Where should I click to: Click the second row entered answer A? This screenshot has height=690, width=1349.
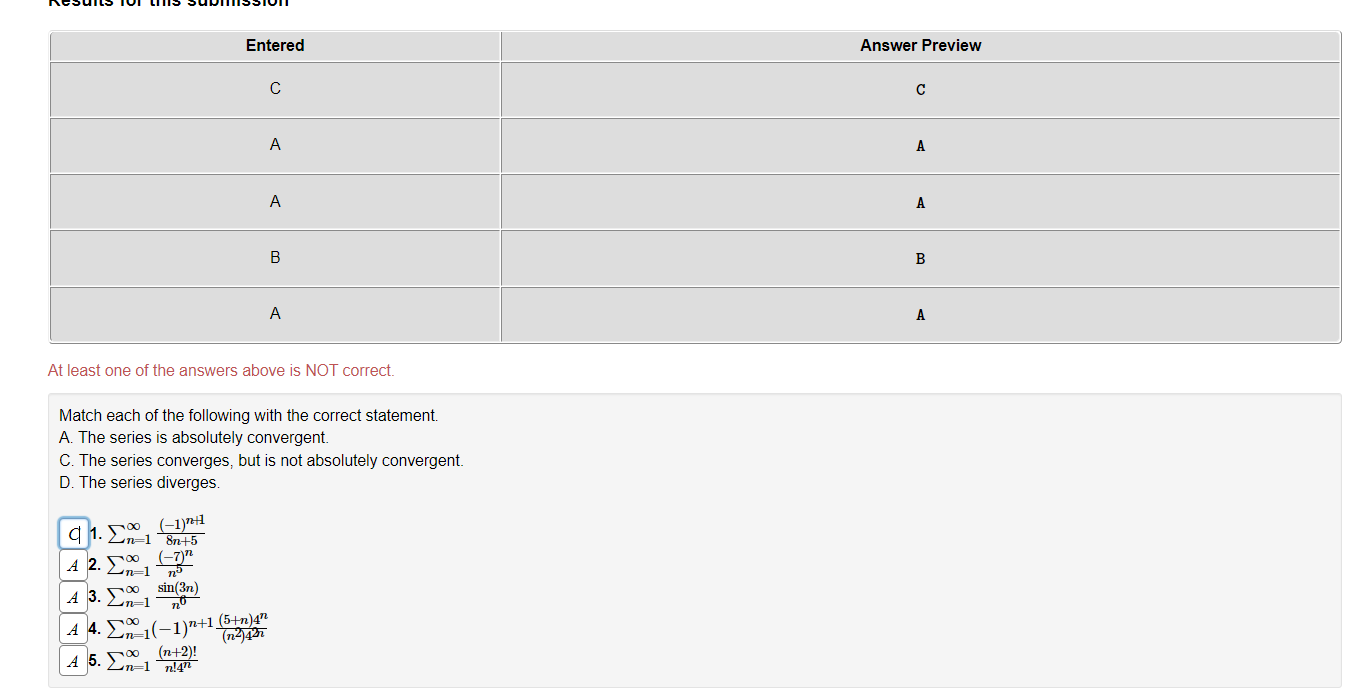click(274, 145)
